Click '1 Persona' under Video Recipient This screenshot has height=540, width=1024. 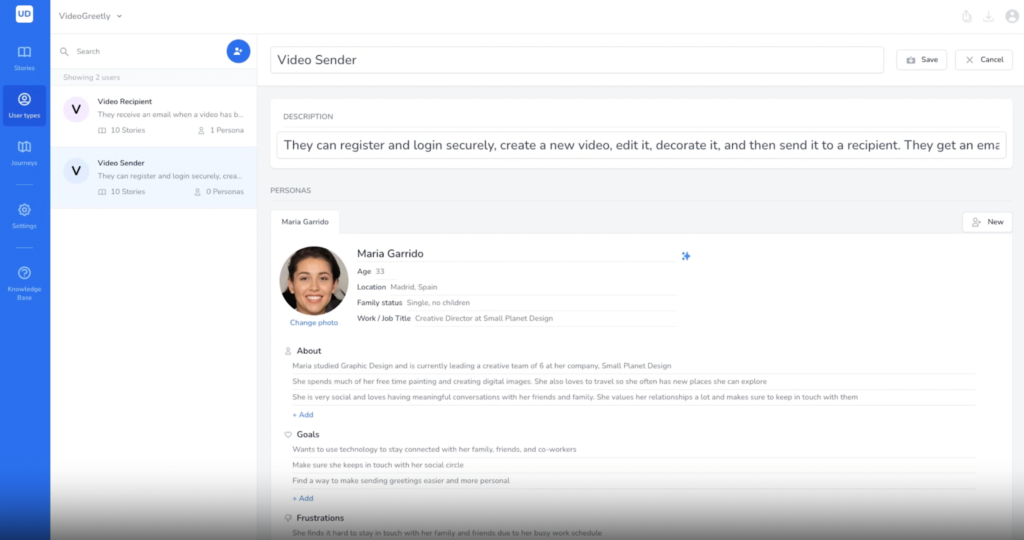[221, 131]
